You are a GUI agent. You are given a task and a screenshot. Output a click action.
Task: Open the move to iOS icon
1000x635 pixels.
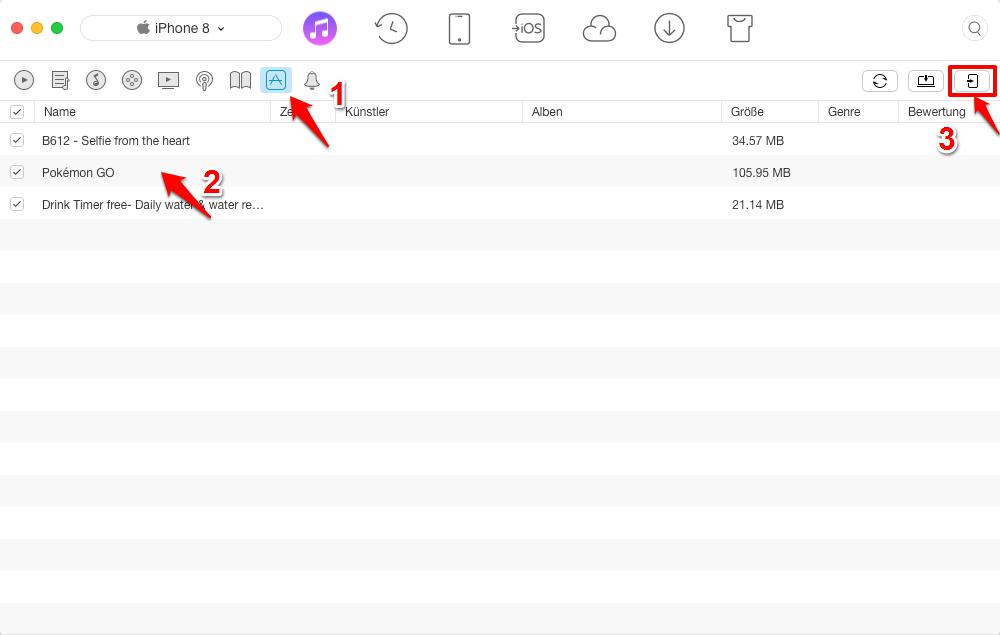[x=528, y=28]
